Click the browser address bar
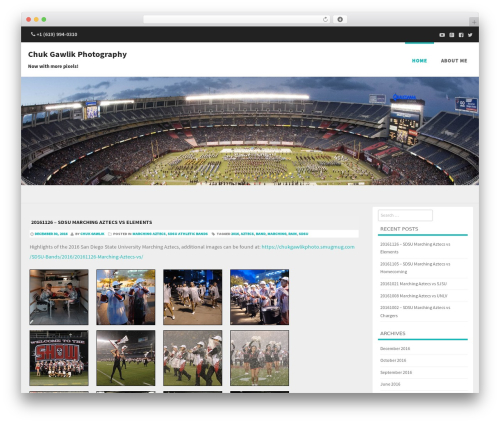 click(x=237, y=19)
